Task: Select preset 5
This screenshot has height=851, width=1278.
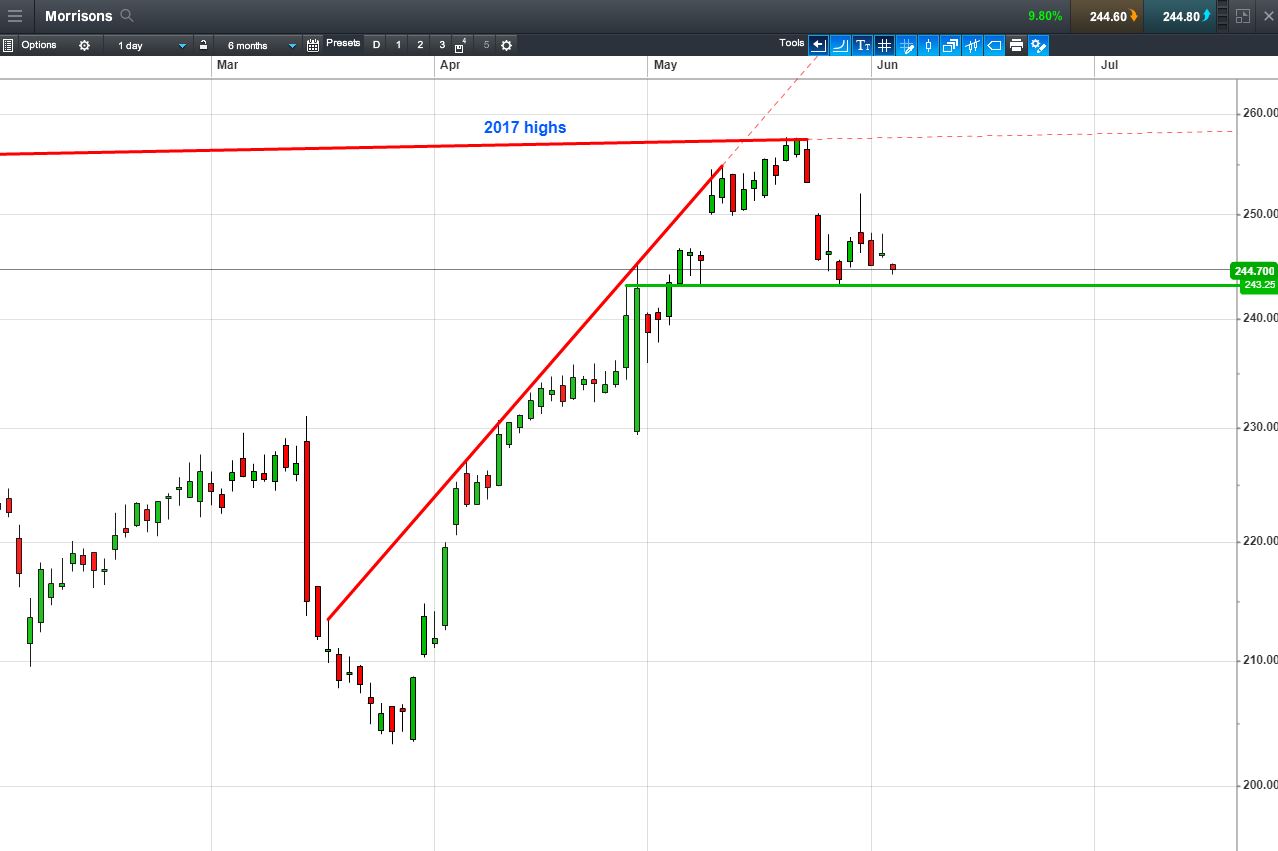Action: pos(486,45)
